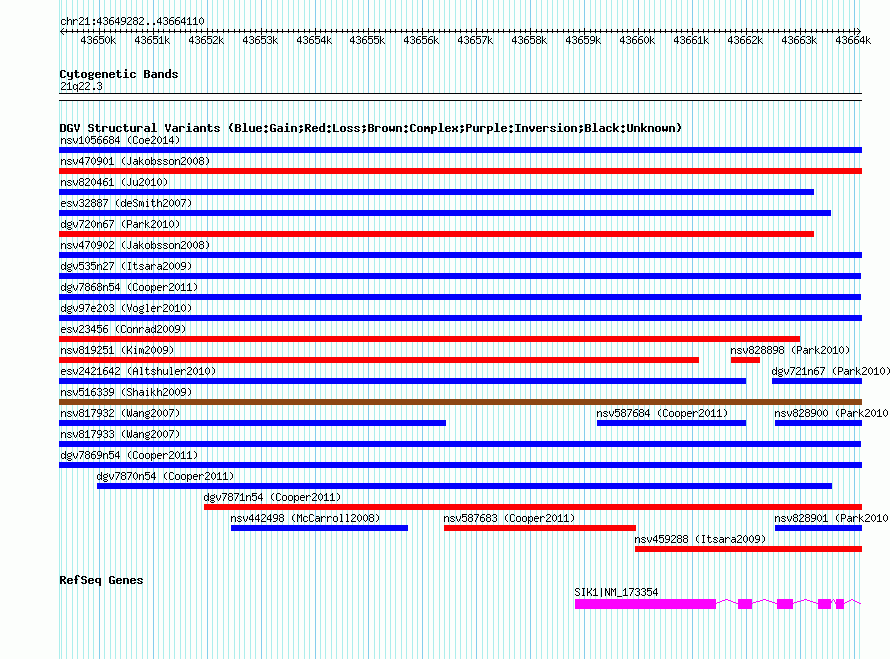Click the dgv535n27 (Itsara2009) variant label
Image resolution: width=890 pixels, height=659 pixels.
click(126, 266)
